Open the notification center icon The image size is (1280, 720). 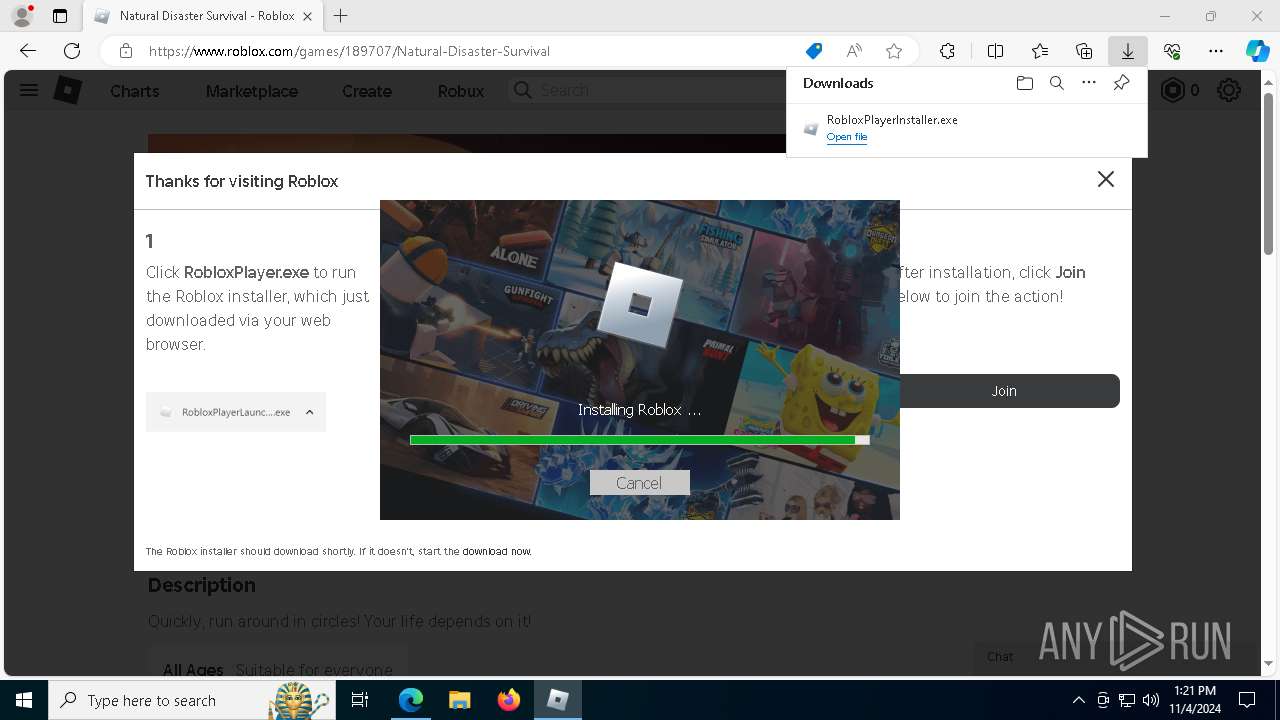coord(1247,700)
